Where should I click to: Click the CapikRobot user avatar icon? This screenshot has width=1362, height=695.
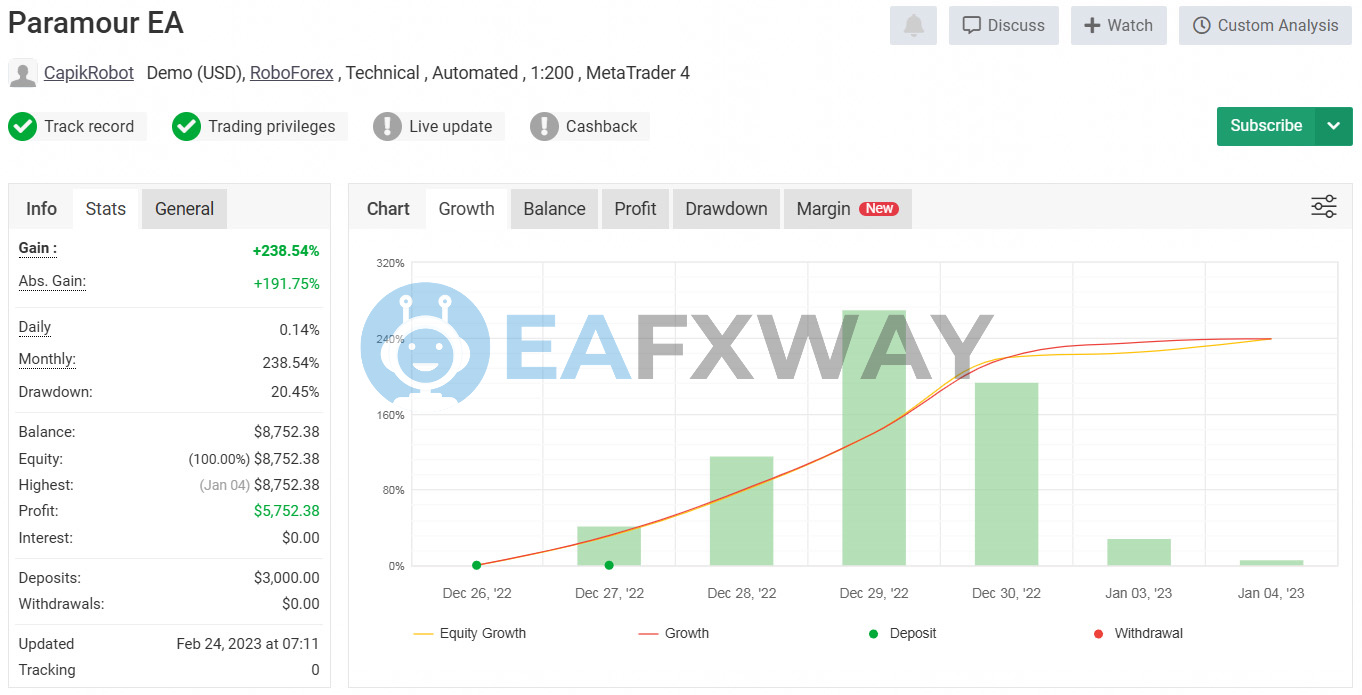[x=23, y=73]
